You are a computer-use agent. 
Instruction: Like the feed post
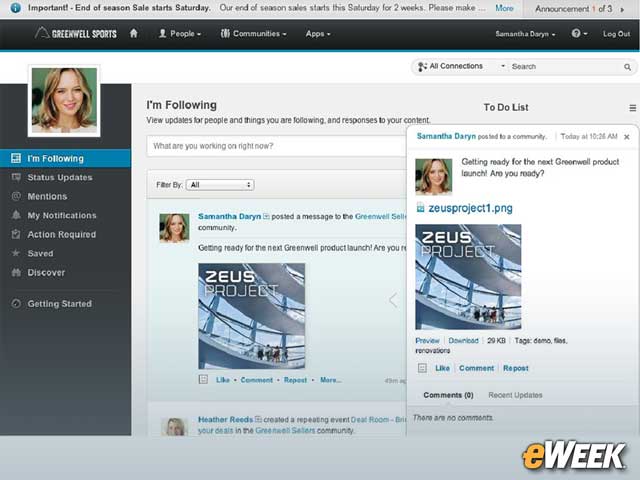[222, 380]
